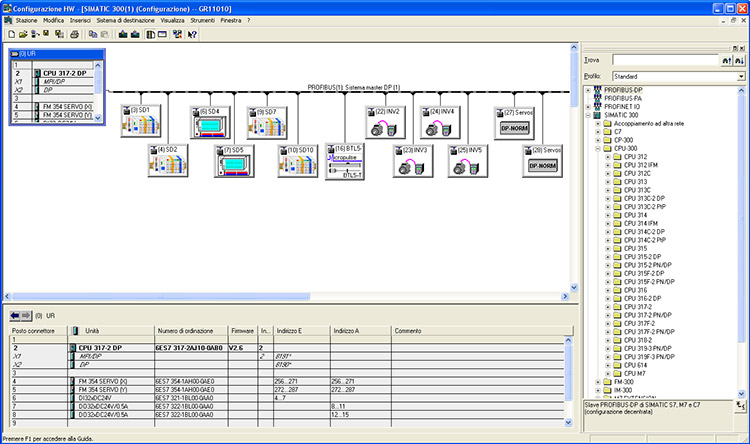Viewport: 750px width, 444px height.
Task: Open the Visualizza menu
Action: pyautogui.click(x=172, y=21)
